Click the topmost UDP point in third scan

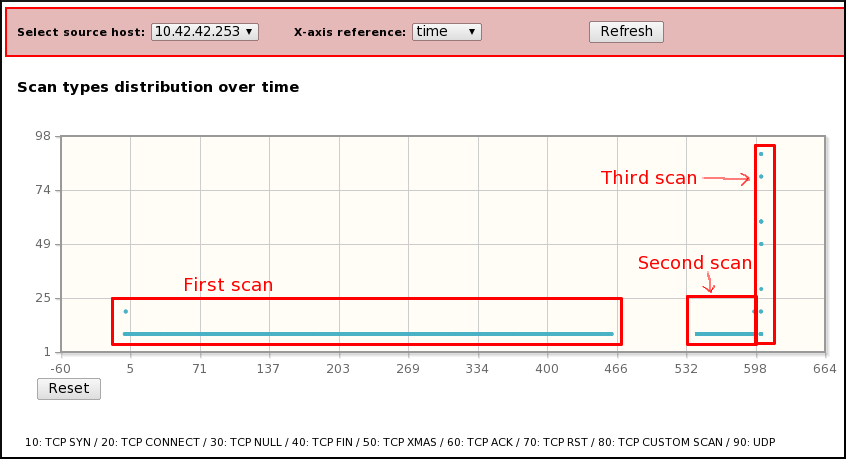coord(761,154)
